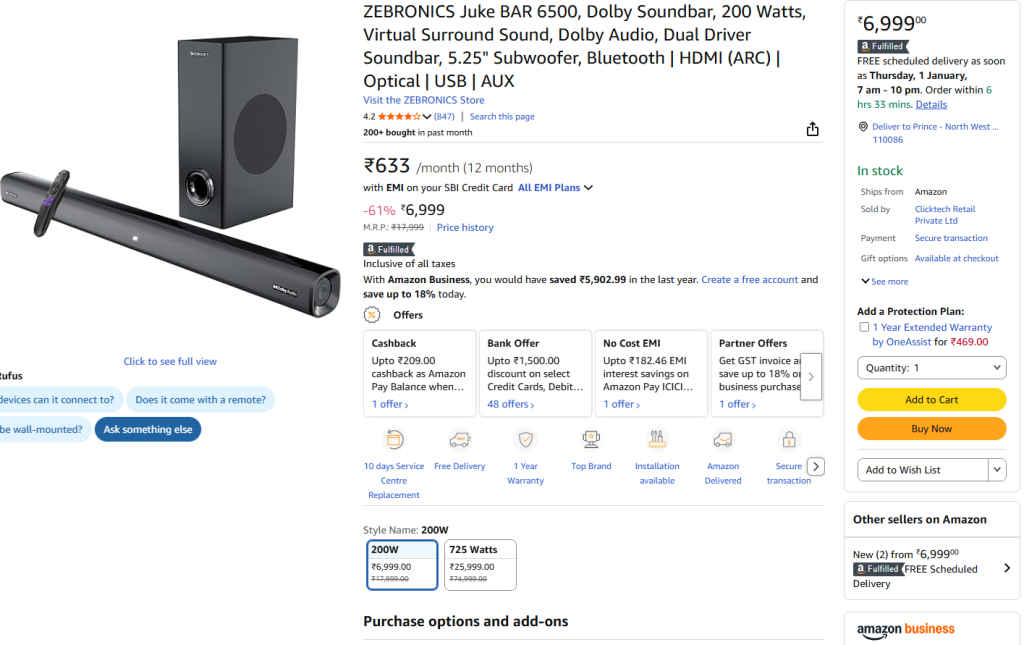
Task: Ask Does it come with a remote?
Action: click(x=201, y=398)
